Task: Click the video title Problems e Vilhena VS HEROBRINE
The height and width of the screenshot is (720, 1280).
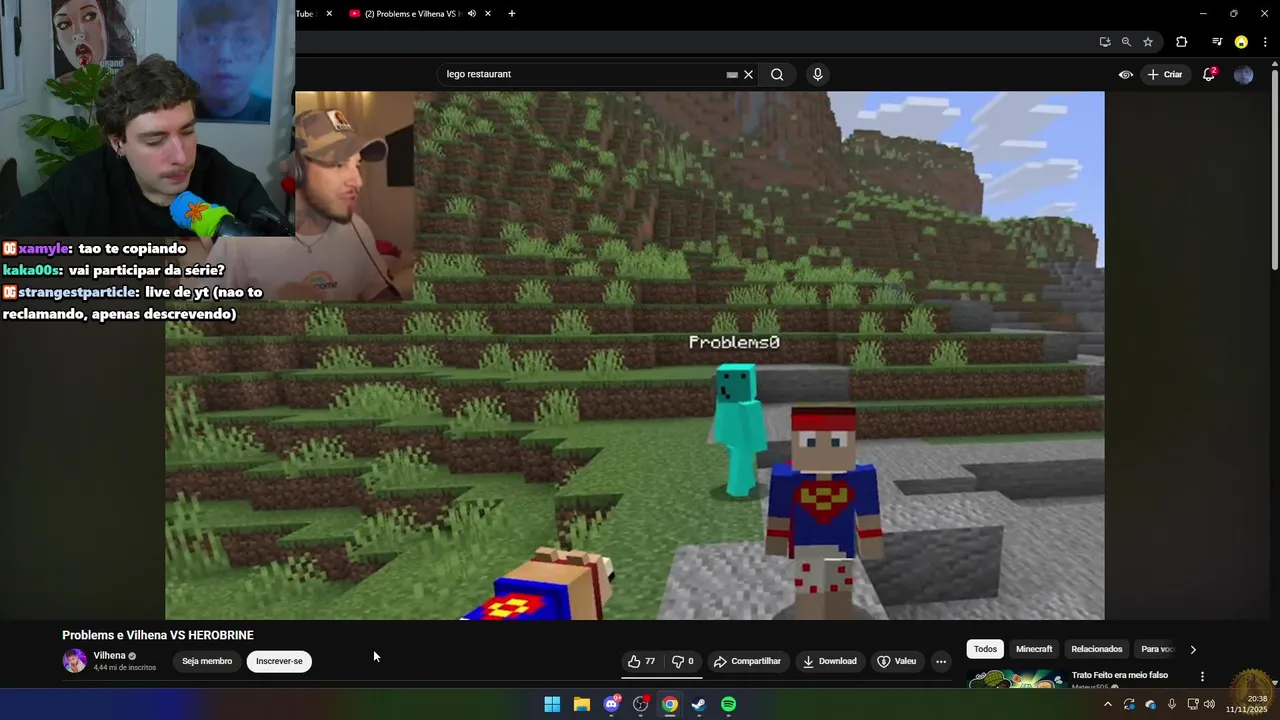Action: tap(158, 635)
